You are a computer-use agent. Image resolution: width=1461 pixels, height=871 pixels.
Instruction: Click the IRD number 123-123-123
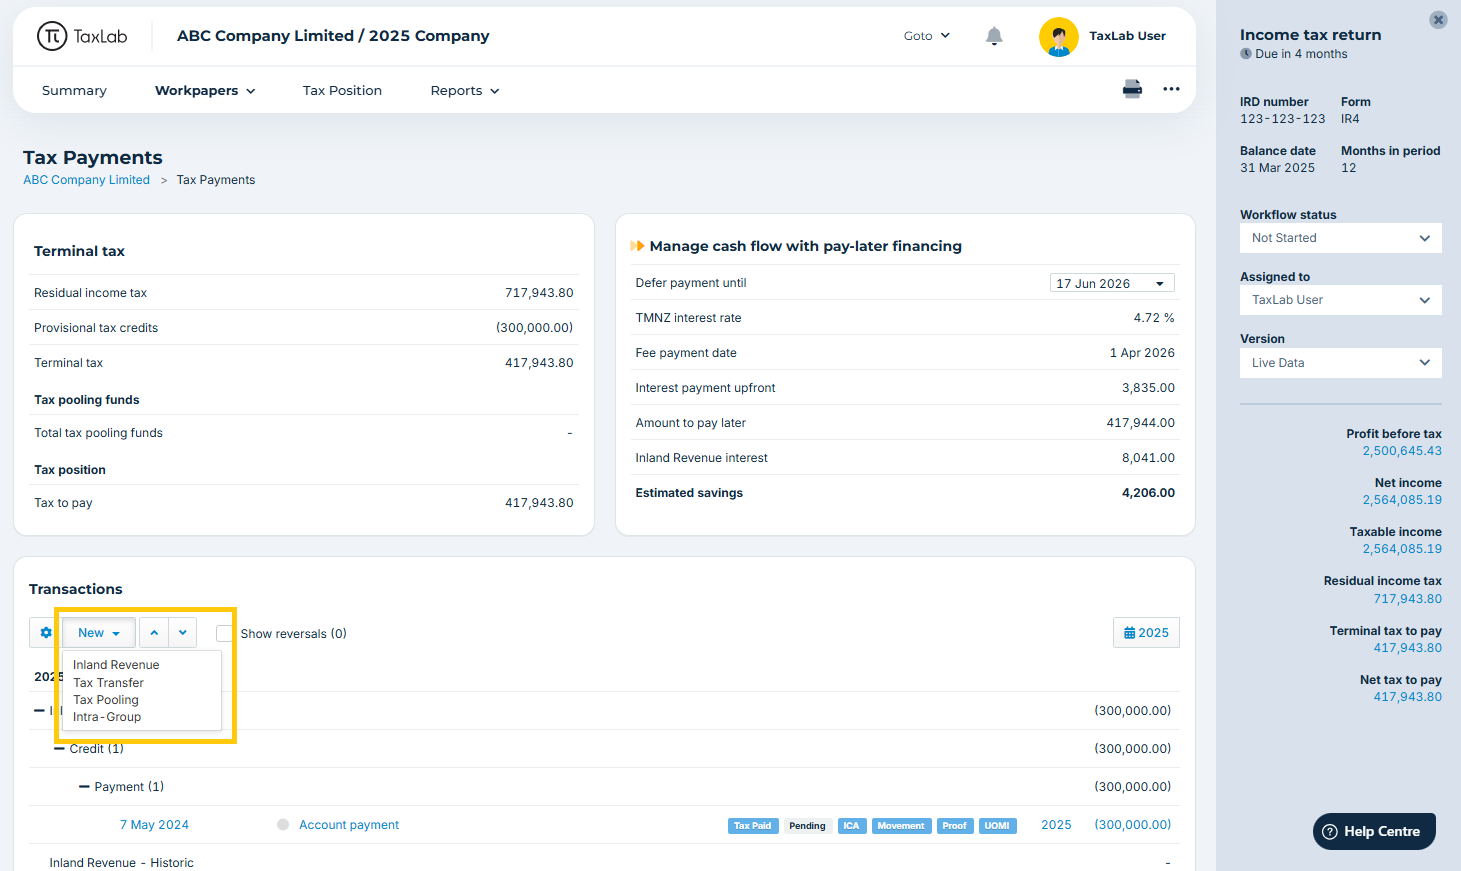click(1282, 119)
